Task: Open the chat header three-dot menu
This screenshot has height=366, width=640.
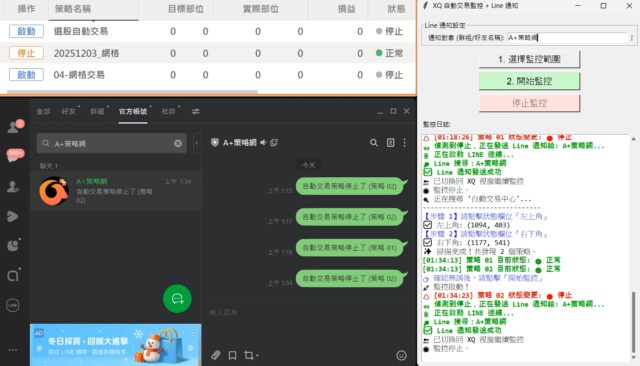Action: (x=404, y=142)
